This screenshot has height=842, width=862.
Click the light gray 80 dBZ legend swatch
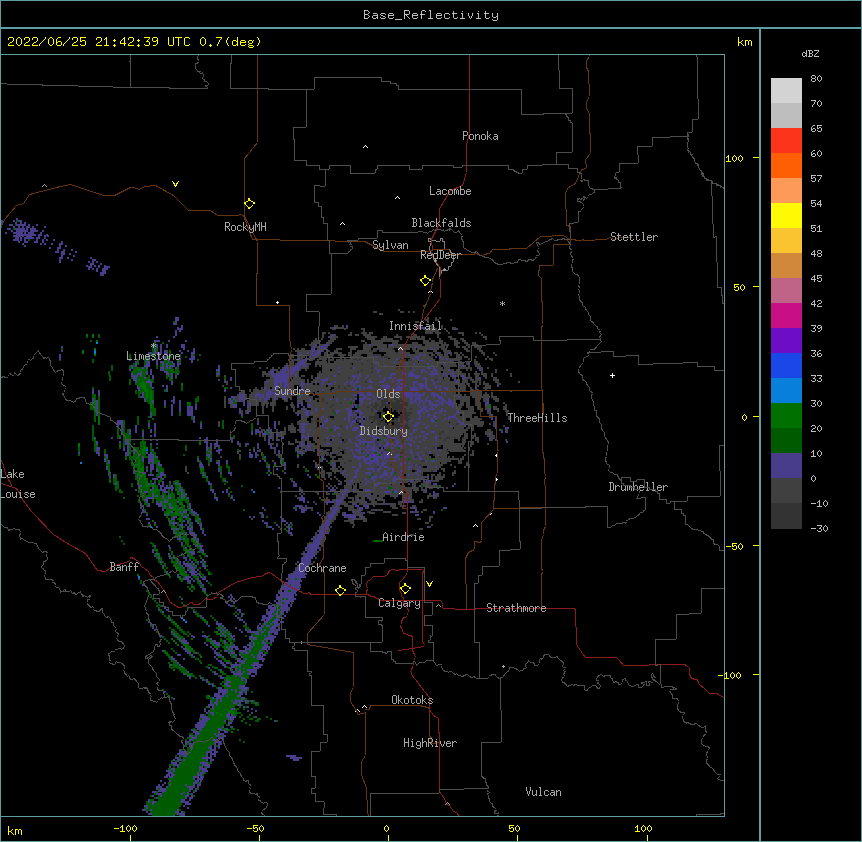(x=786, y=91)
